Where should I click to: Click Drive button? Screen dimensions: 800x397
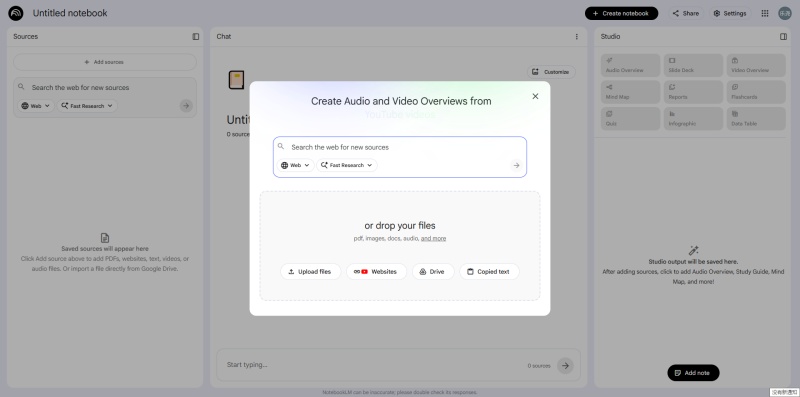pos(433,271)
